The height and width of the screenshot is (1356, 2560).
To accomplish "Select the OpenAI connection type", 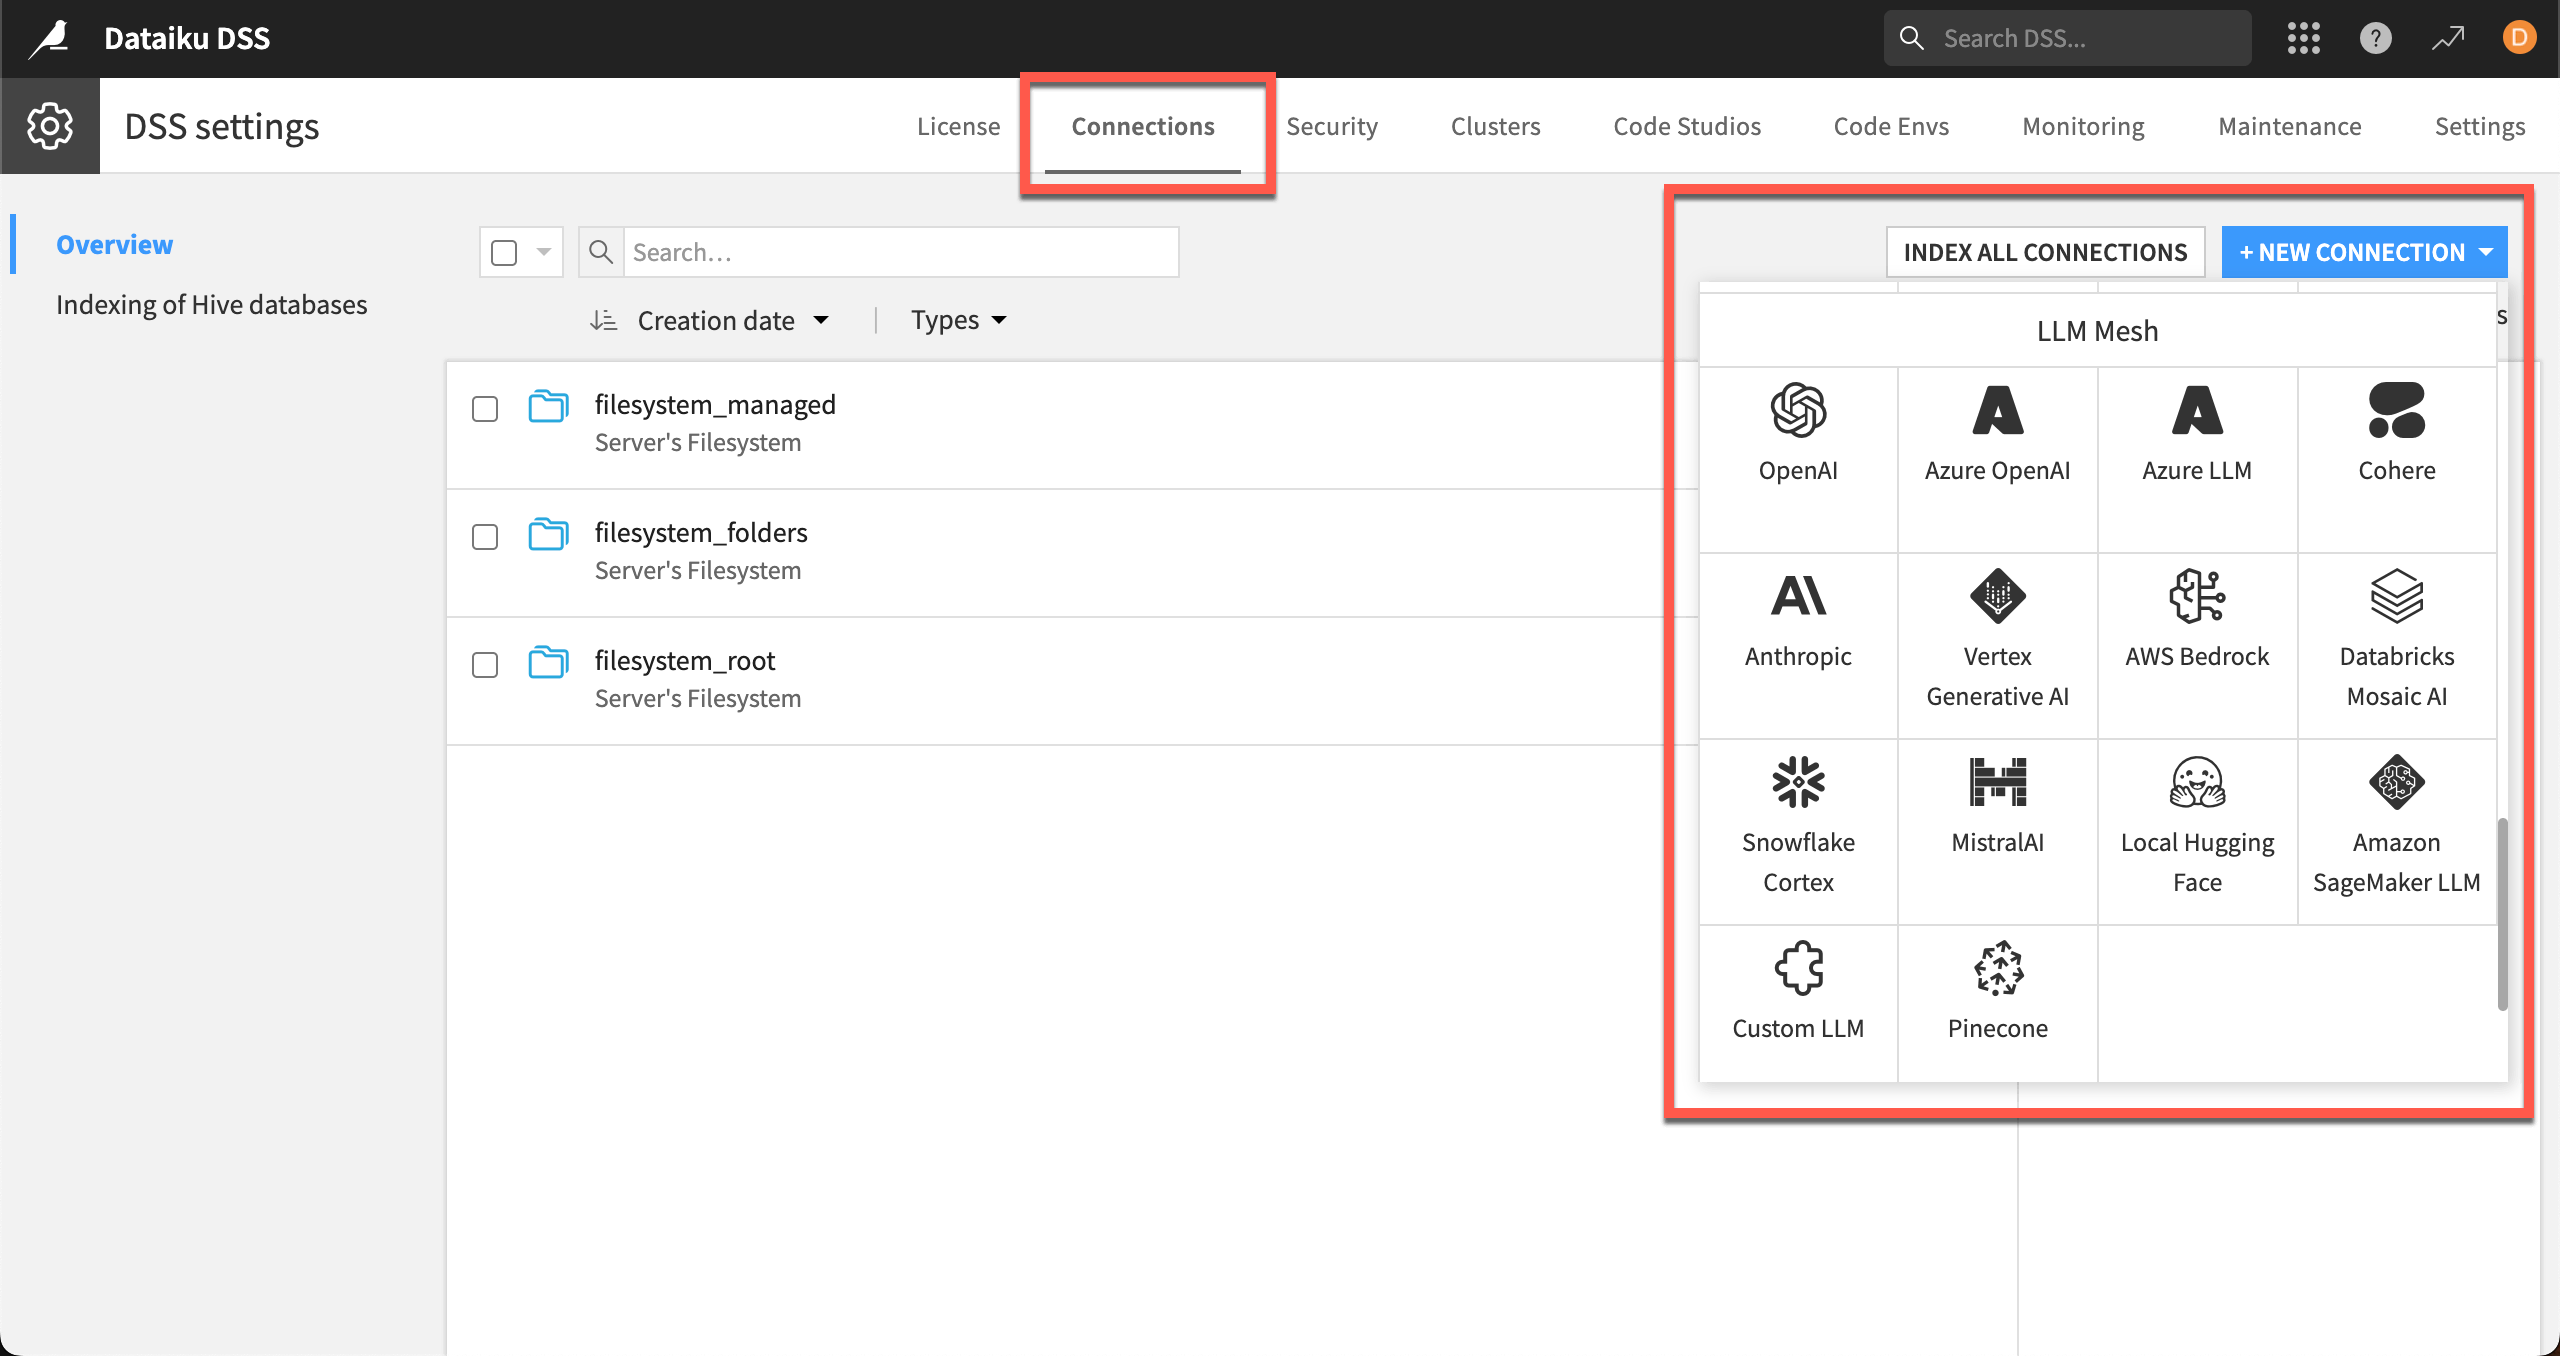I will (1798, 433).
